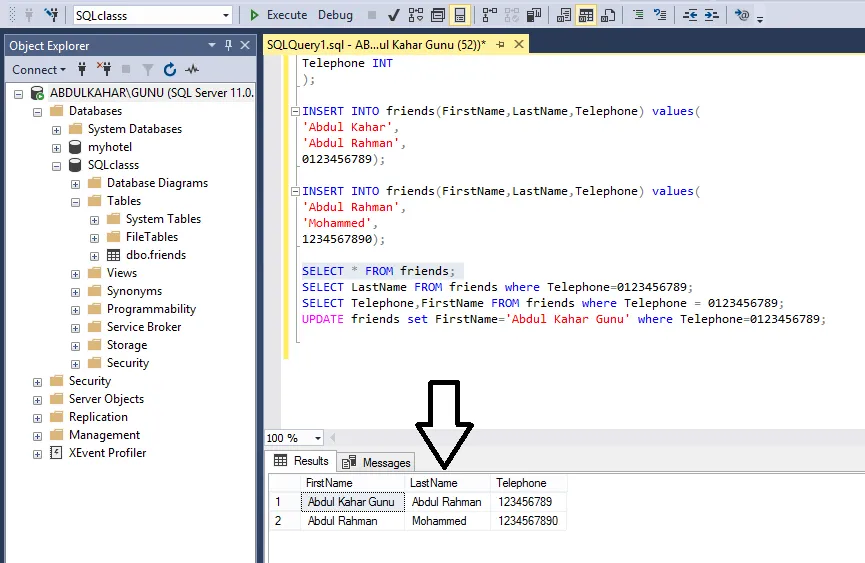Decrease the line indent icon

point(690,15)
